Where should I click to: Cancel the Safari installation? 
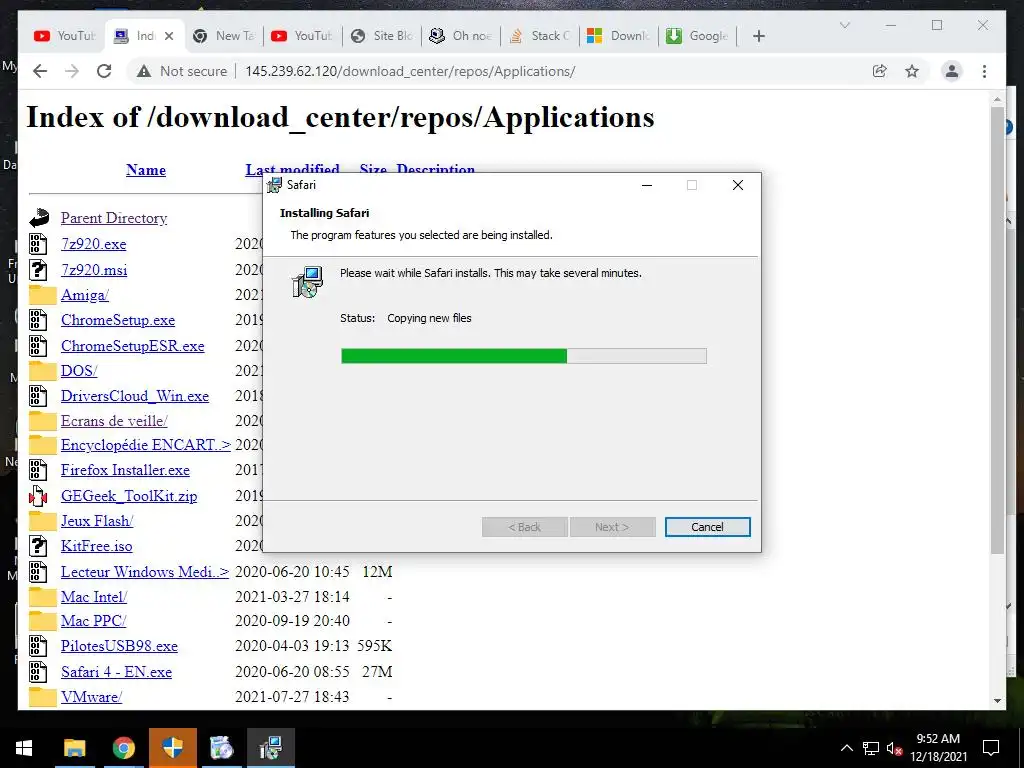[707, 527]
